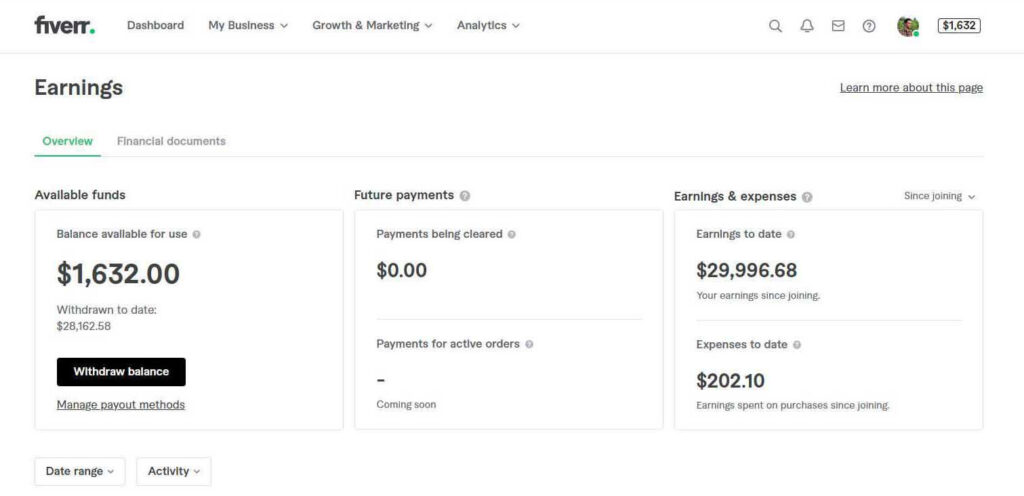The width and height of the screenshot is (1024, 496).
Task: Click the 'Withdrawn to date:' label
Action: tap(106, 310)
